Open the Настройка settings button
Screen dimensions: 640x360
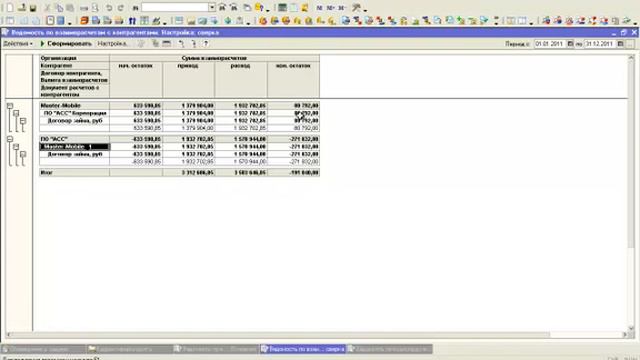(112, 43)
